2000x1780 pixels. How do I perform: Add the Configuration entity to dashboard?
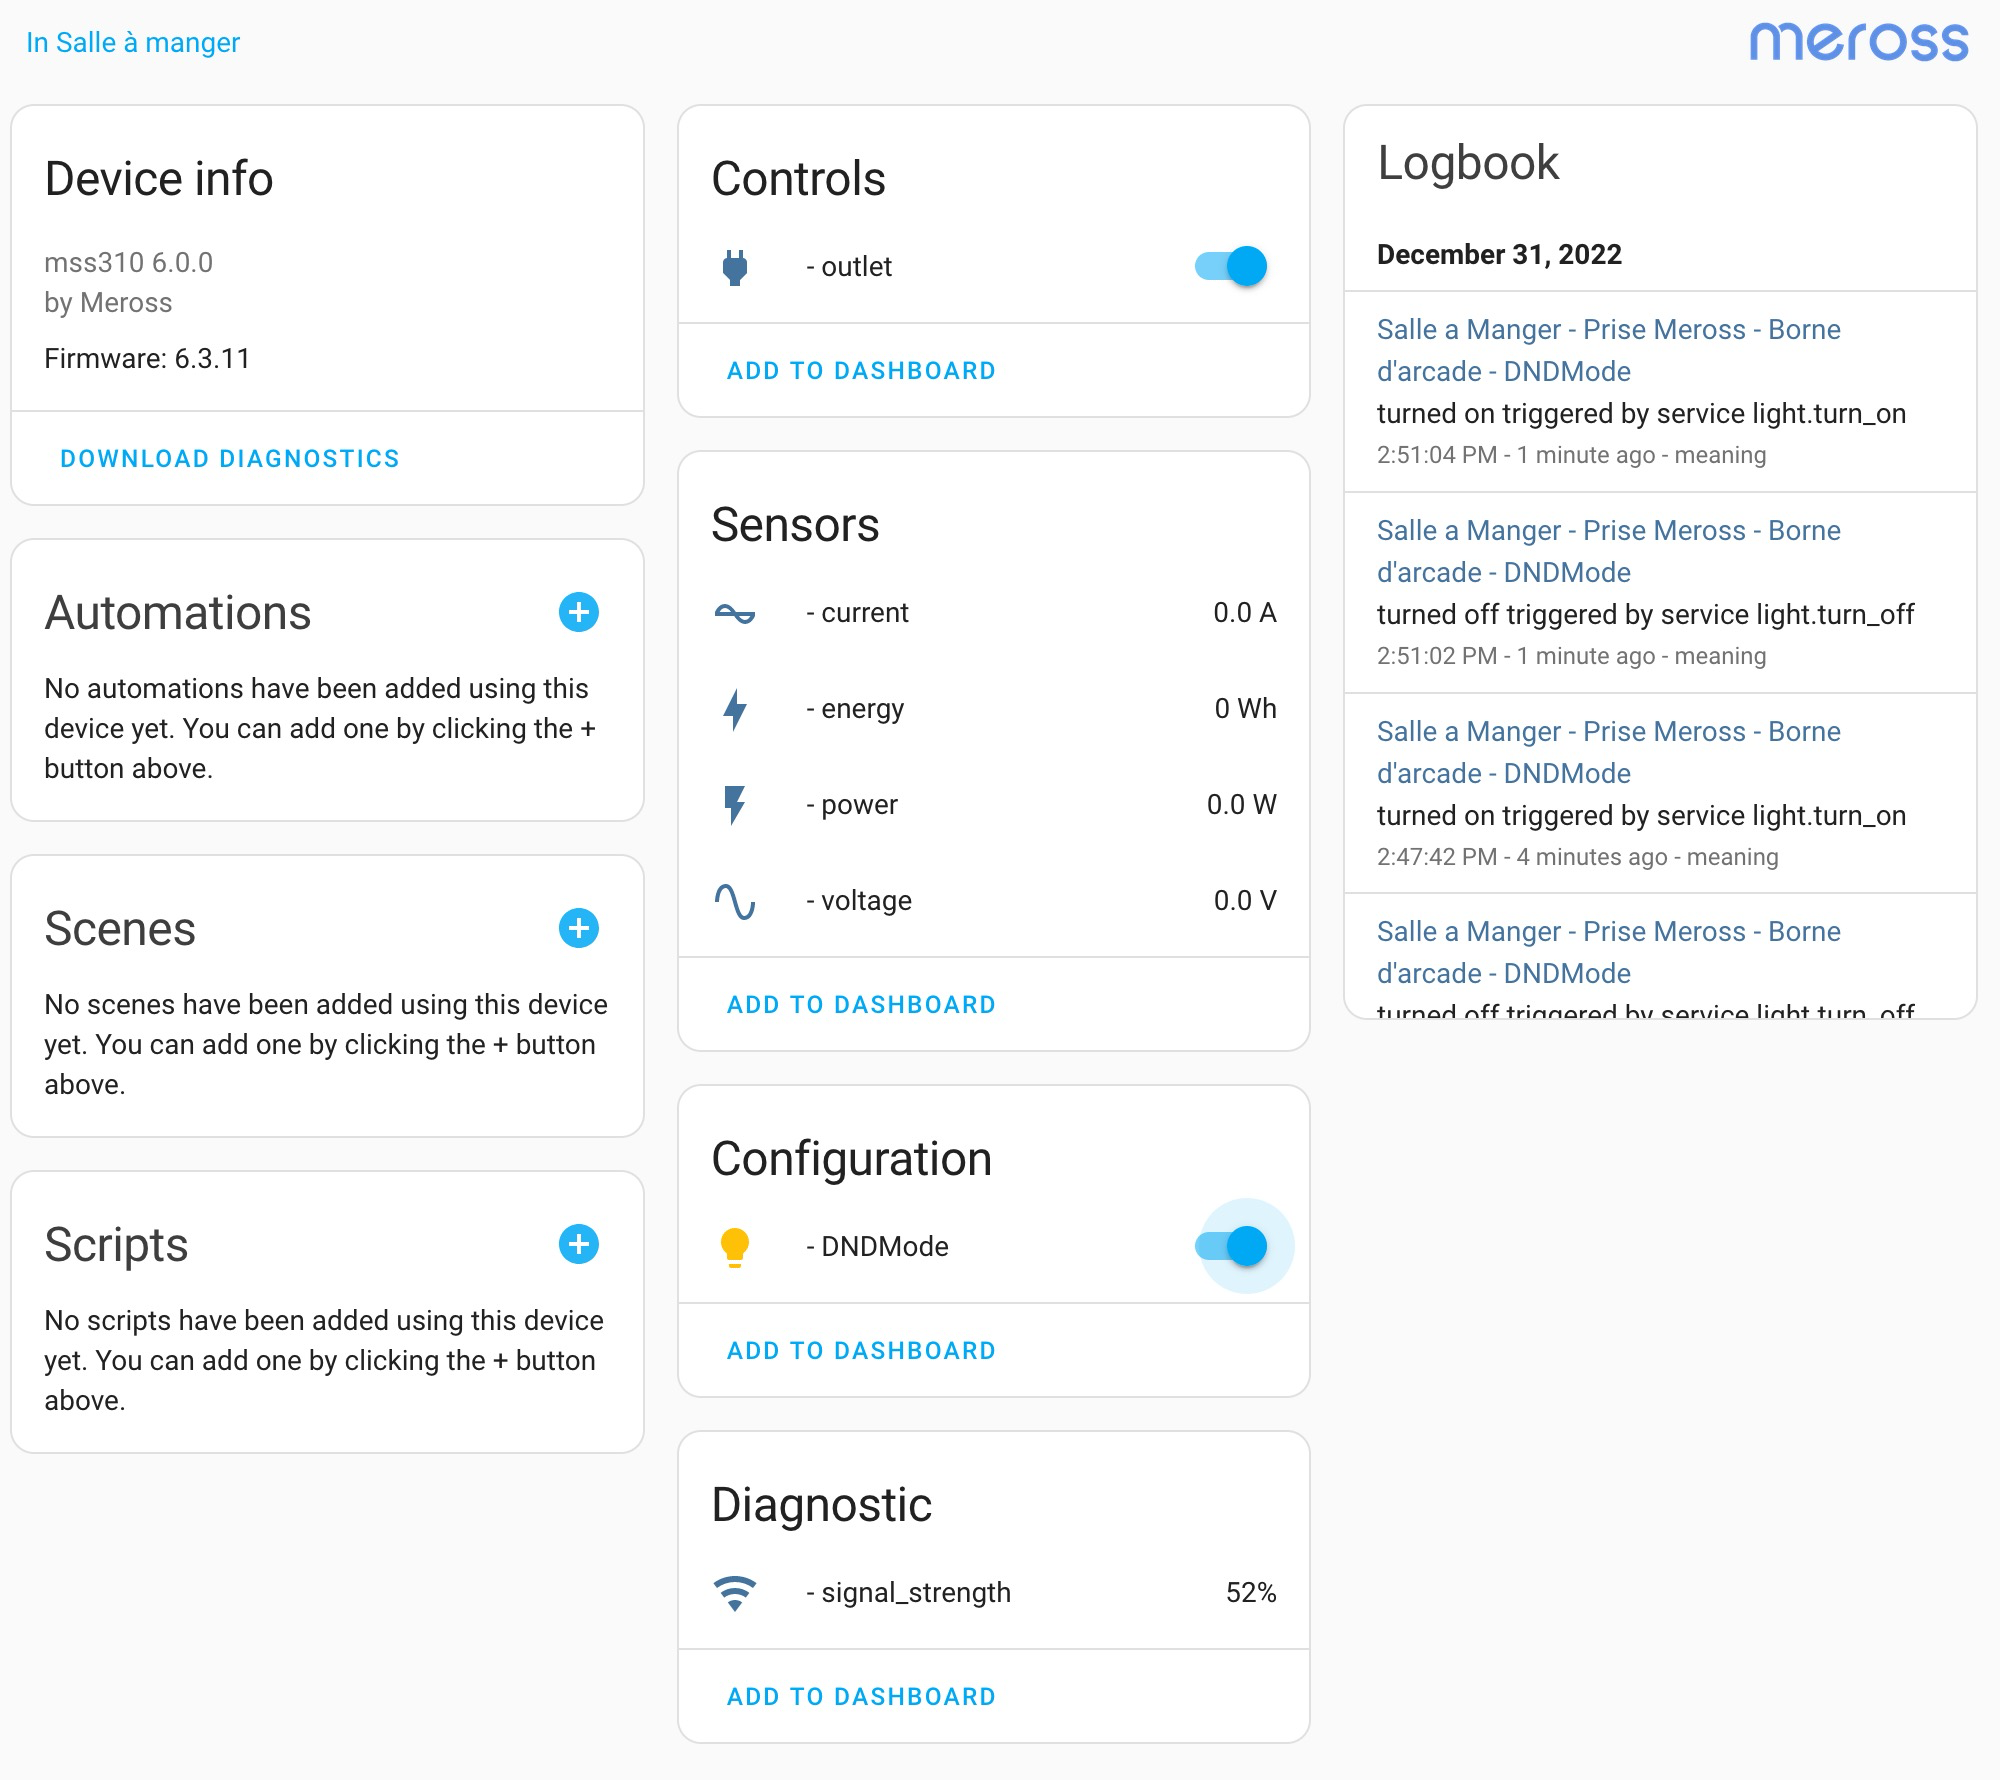point(860,1350)
